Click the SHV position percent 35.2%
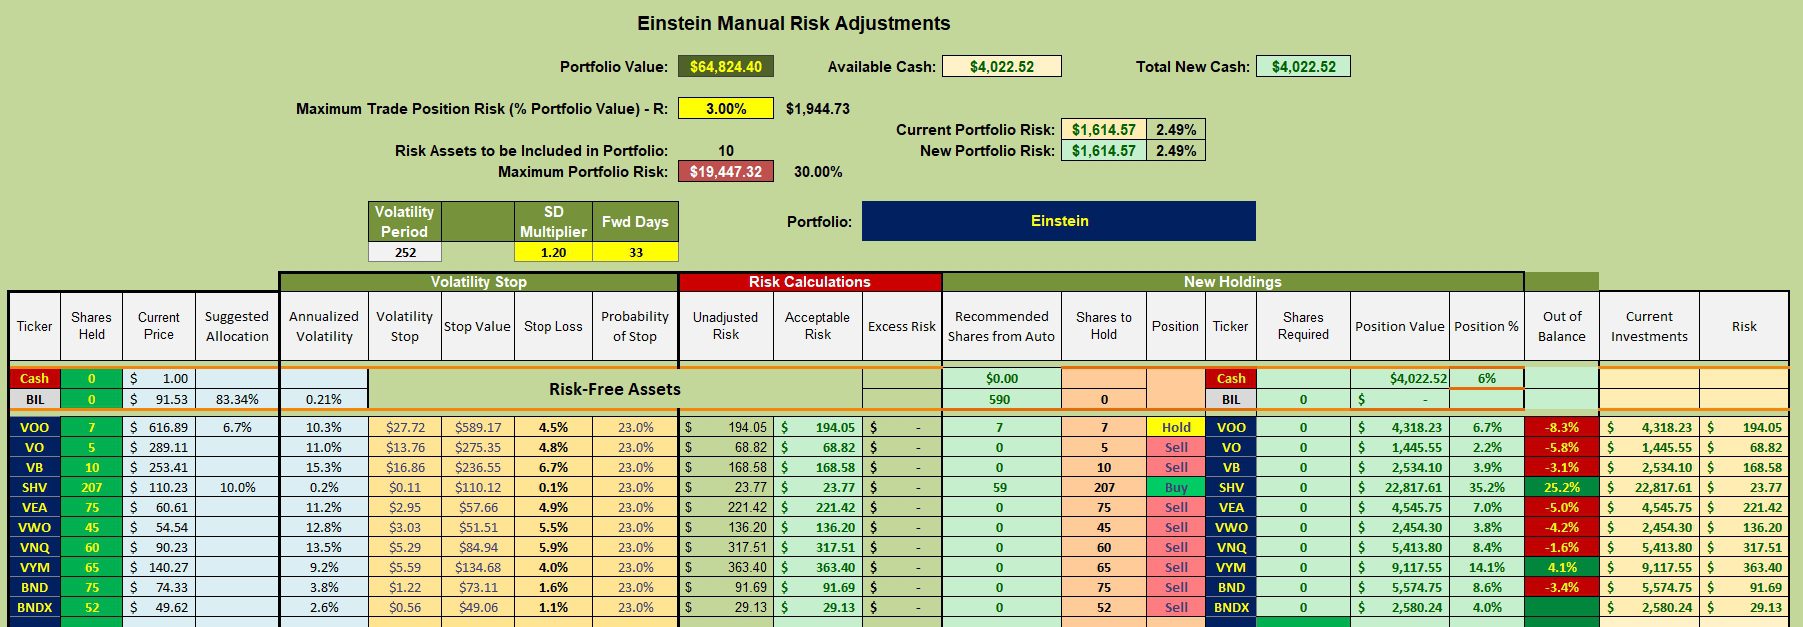This screenshot has width=1803, height=627. coord(1487,487)
